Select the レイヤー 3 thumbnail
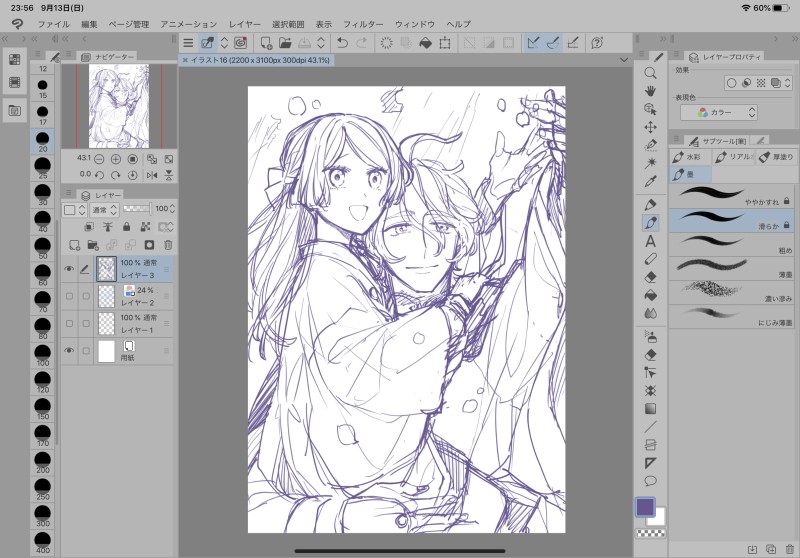Image resolution: width=800 pixels, height=558 pixels. pyautogui.click(x=106, y=269)
